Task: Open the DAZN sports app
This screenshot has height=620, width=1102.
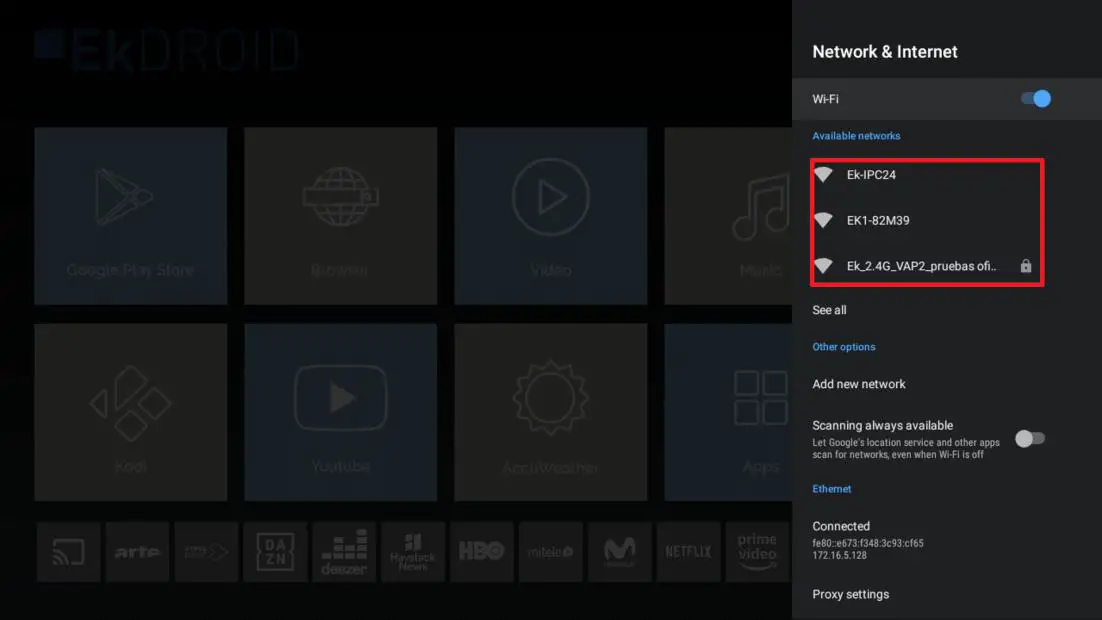Action: pyautogui.click(x=275, y=551)
